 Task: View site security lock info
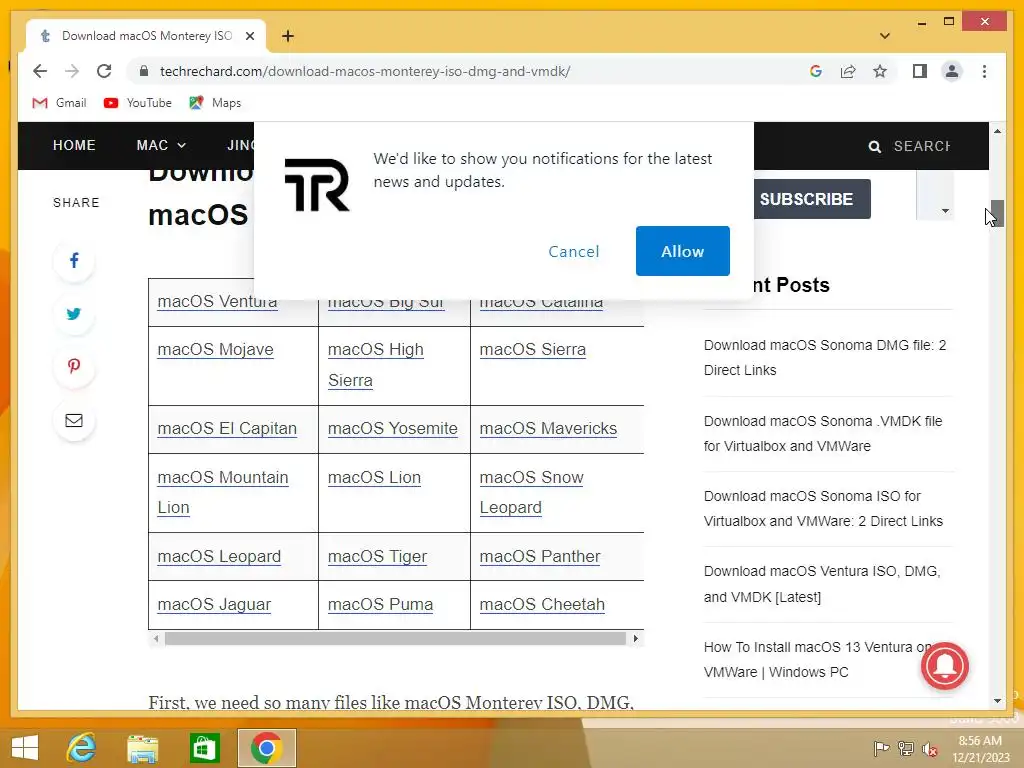pyautogui.click(x=144, y=71)
